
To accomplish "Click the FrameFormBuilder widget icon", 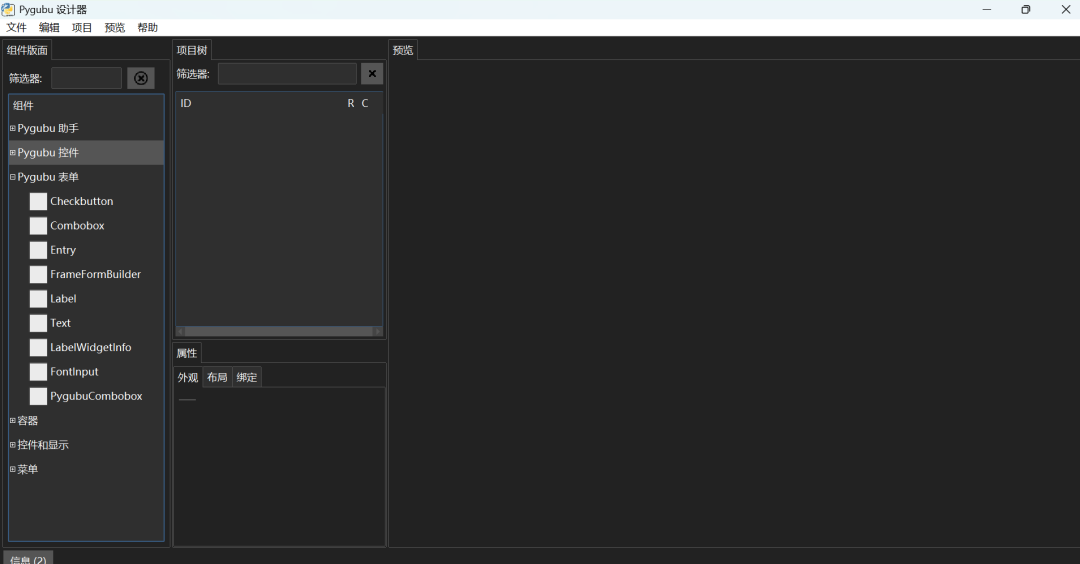I will 39,274.
